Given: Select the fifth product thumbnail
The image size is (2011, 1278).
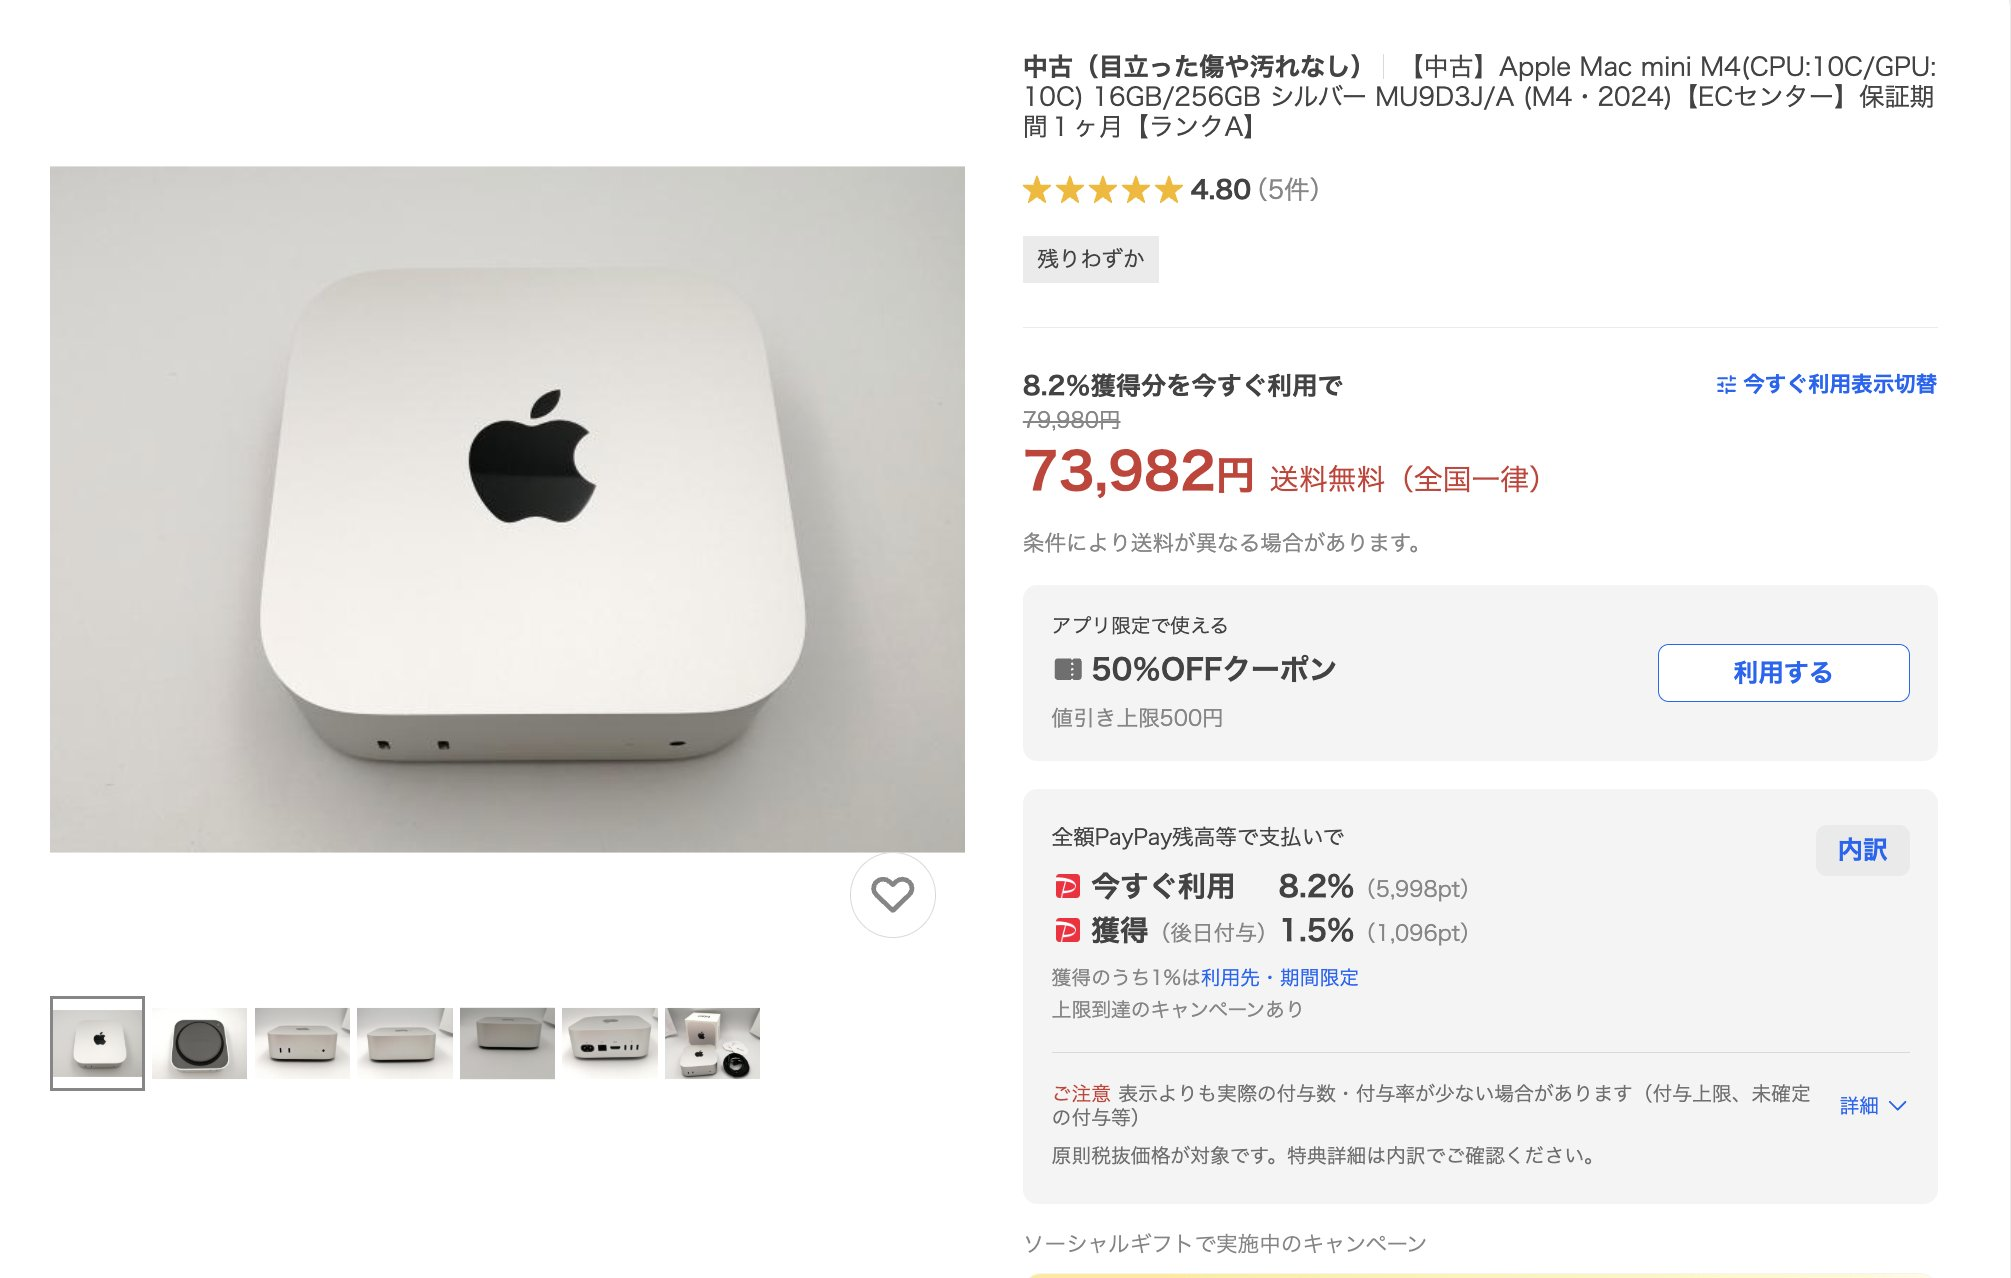Looking at the screenshot, I should point(507,1043).
